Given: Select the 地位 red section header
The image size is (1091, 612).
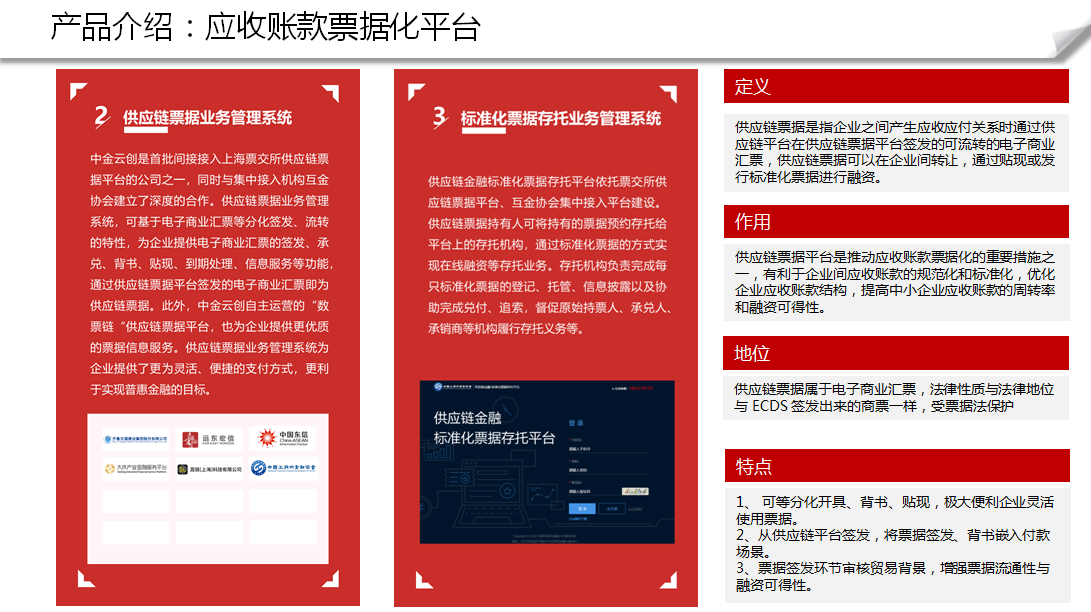Looking at the screenshot, I should (896, 353).
